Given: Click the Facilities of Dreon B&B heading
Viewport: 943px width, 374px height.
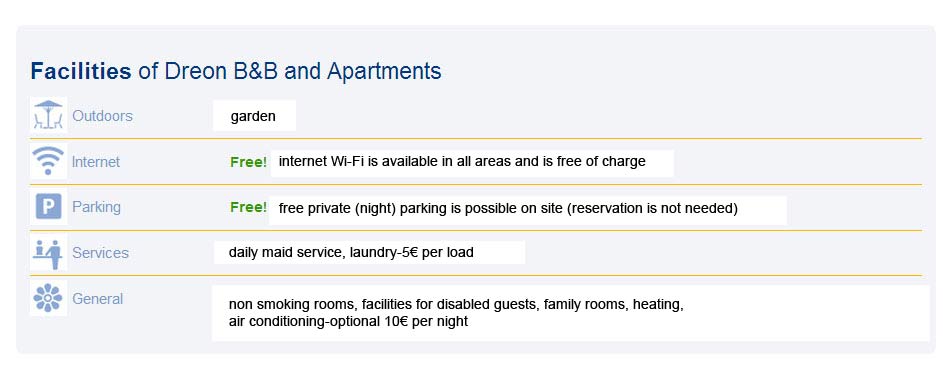Looking at the screenshot, I should coord(236,71).
